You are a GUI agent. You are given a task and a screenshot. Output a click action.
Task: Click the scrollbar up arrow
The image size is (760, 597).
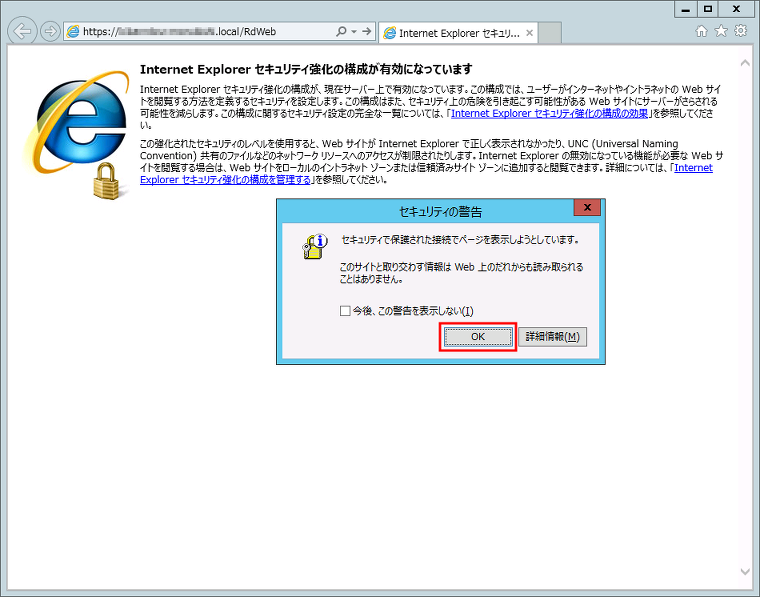pos(745,63)
